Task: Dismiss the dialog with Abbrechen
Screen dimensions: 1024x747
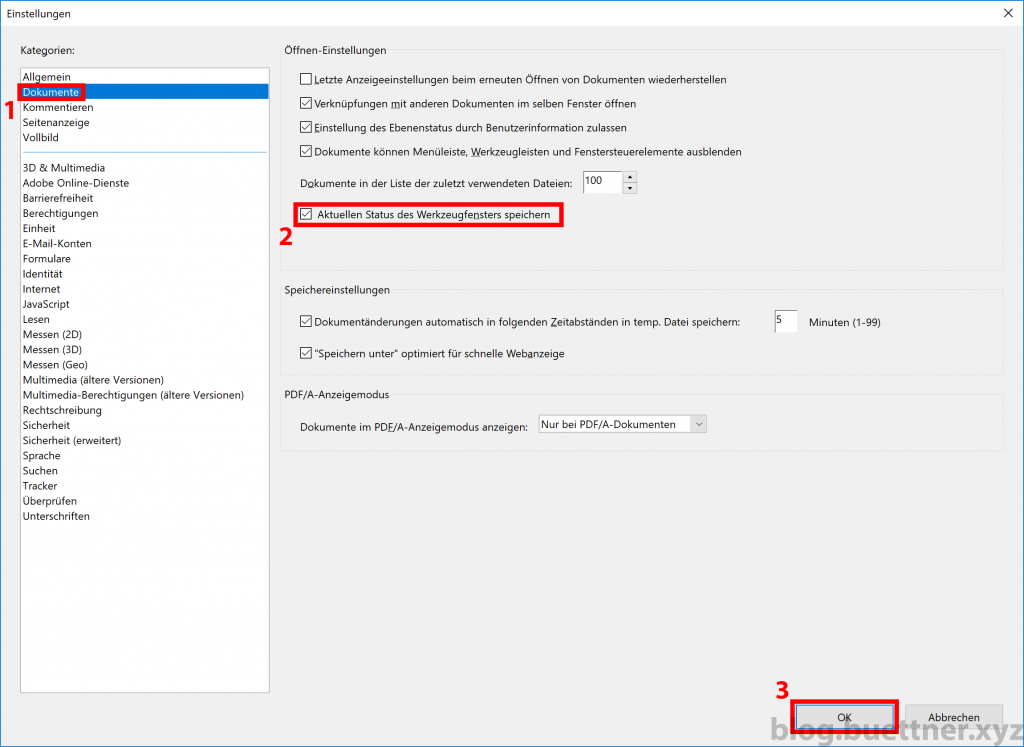Action: [953, 717]
